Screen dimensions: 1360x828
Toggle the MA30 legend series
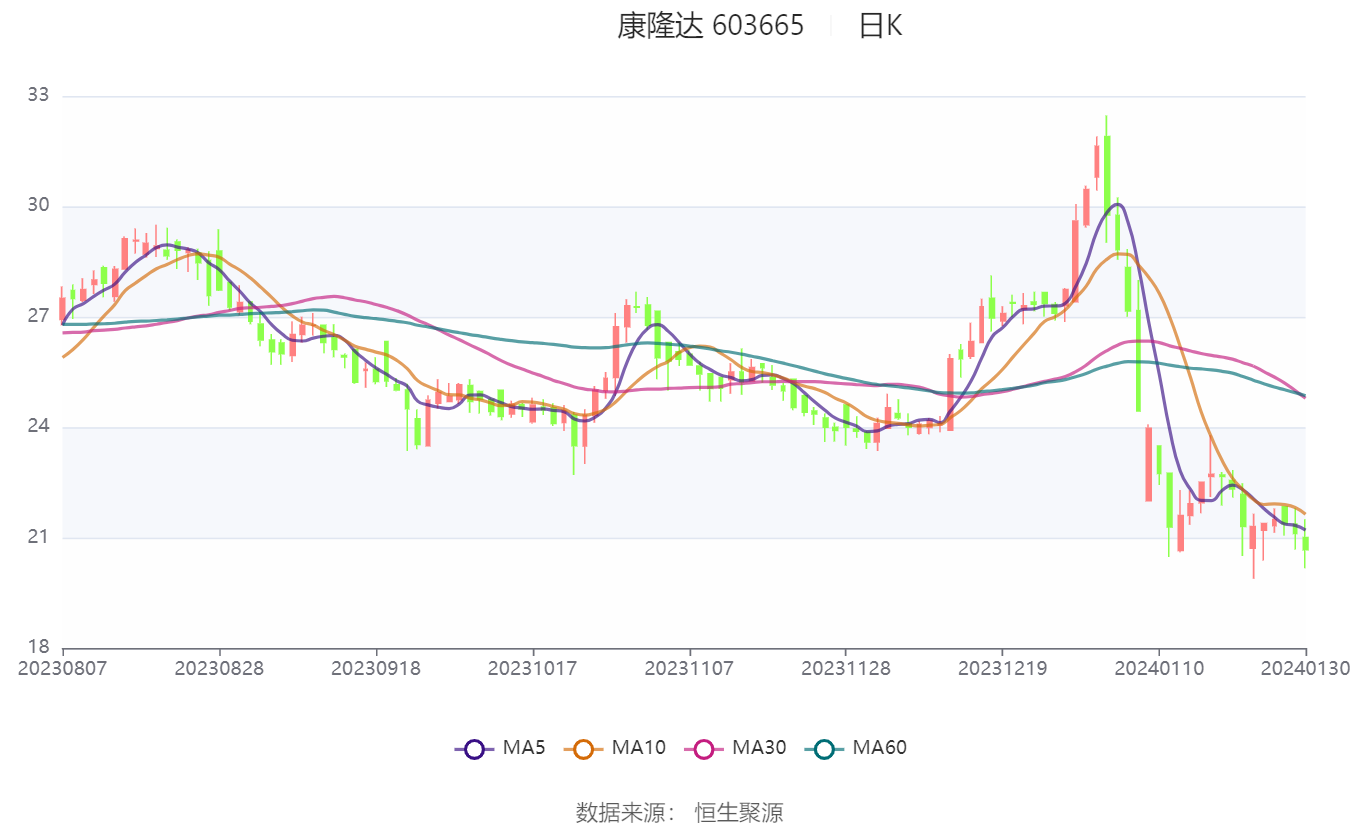tap(735, 747)
